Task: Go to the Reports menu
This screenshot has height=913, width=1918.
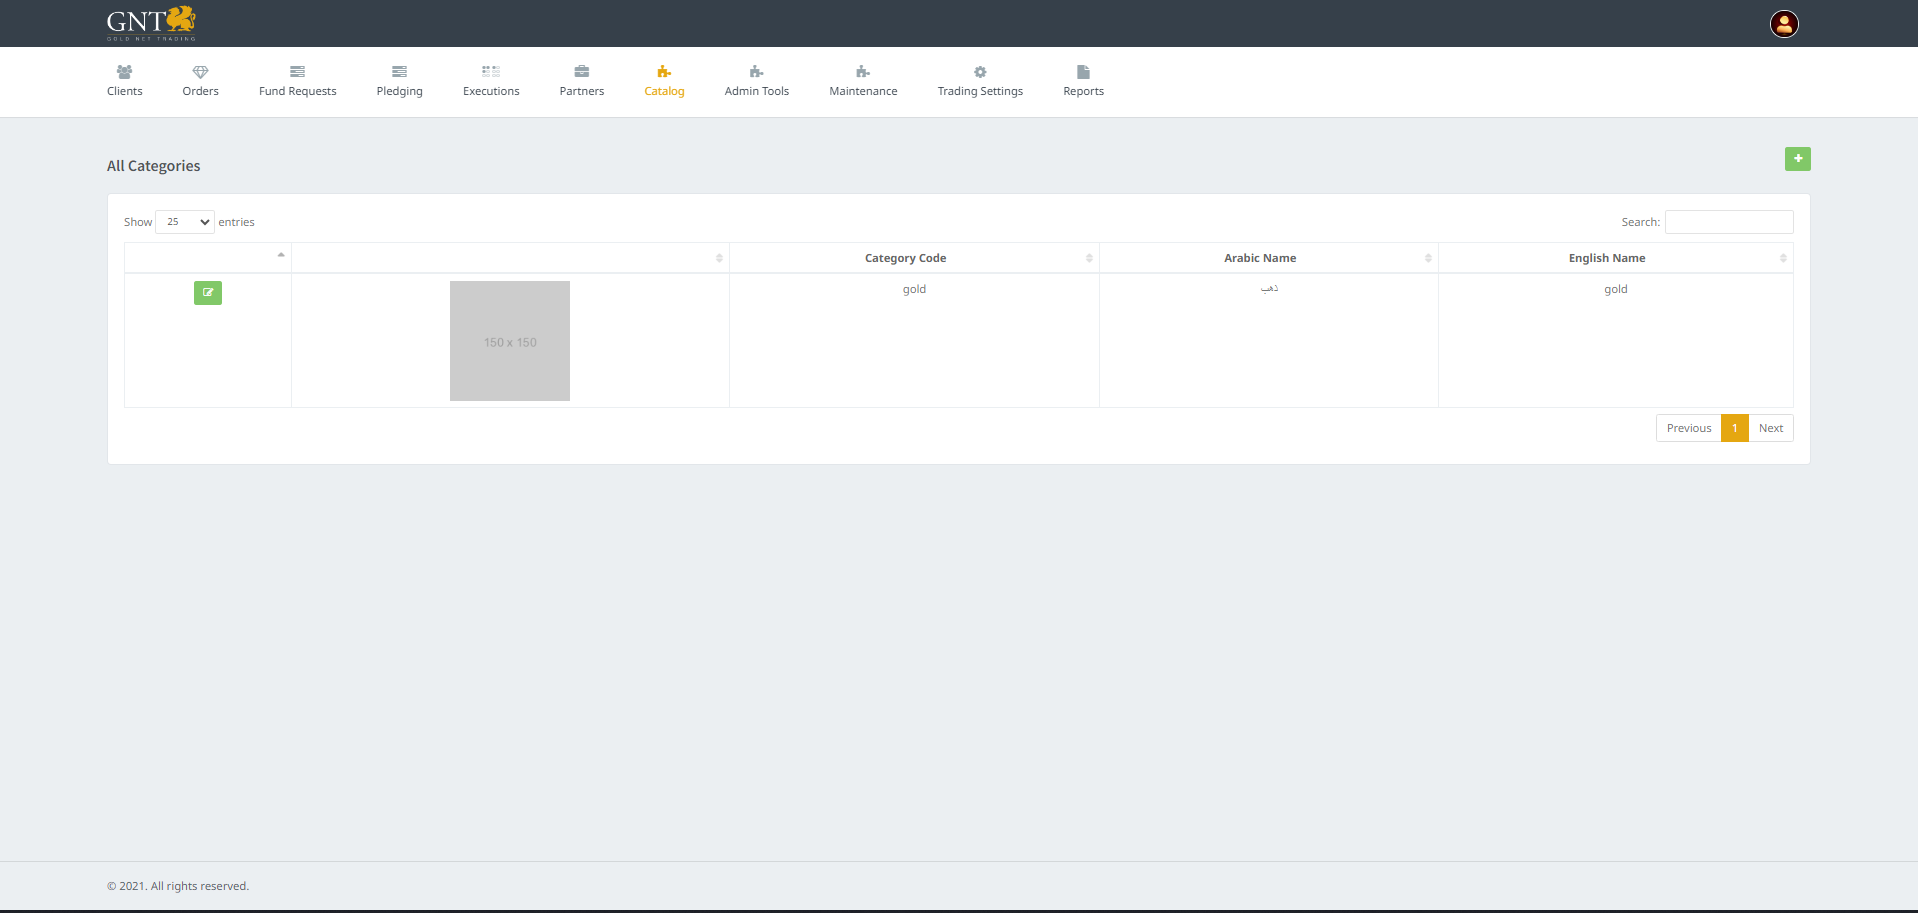Action: tap(1083, 81)
